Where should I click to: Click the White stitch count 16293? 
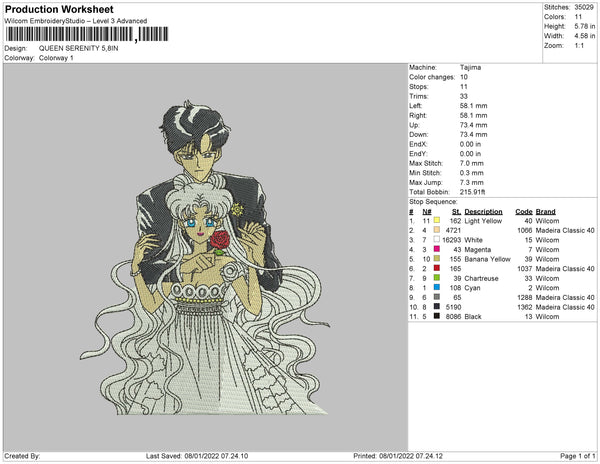(452, 240)
